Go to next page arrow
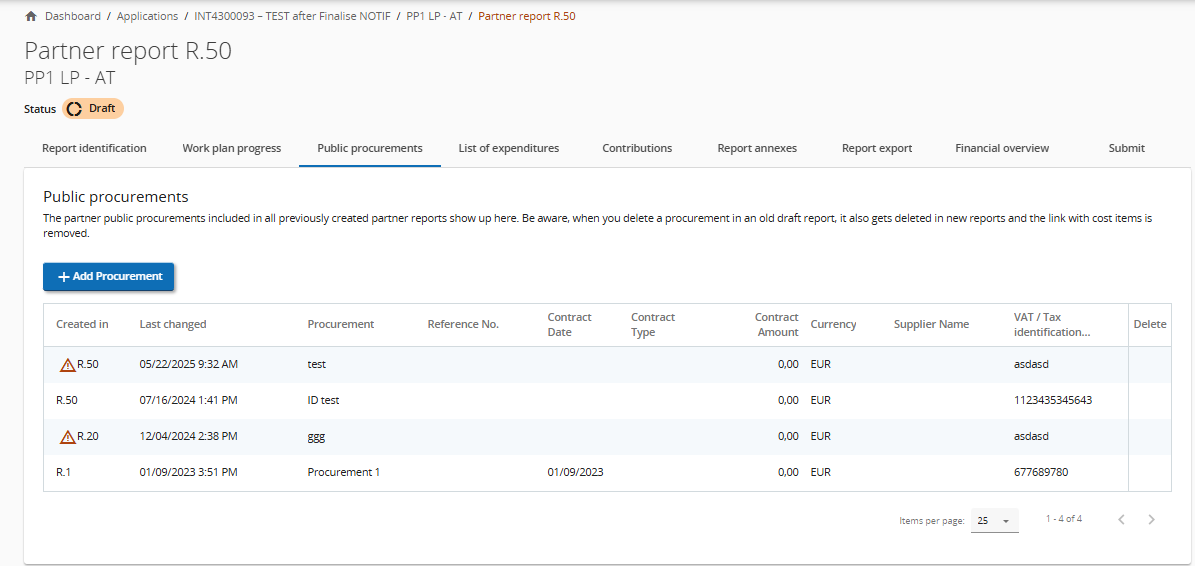 coord(1151,519)
